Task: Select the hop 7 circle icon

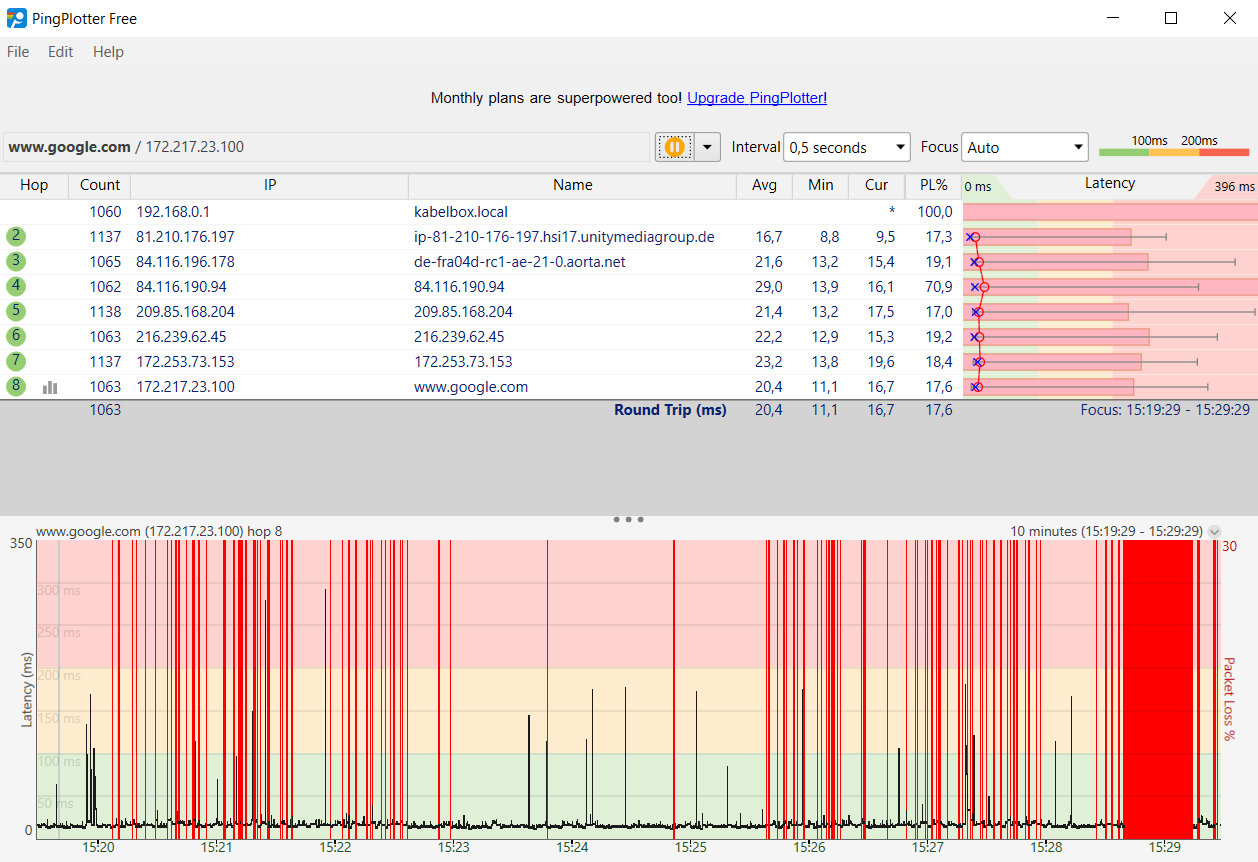Action: tap(16, 362)
